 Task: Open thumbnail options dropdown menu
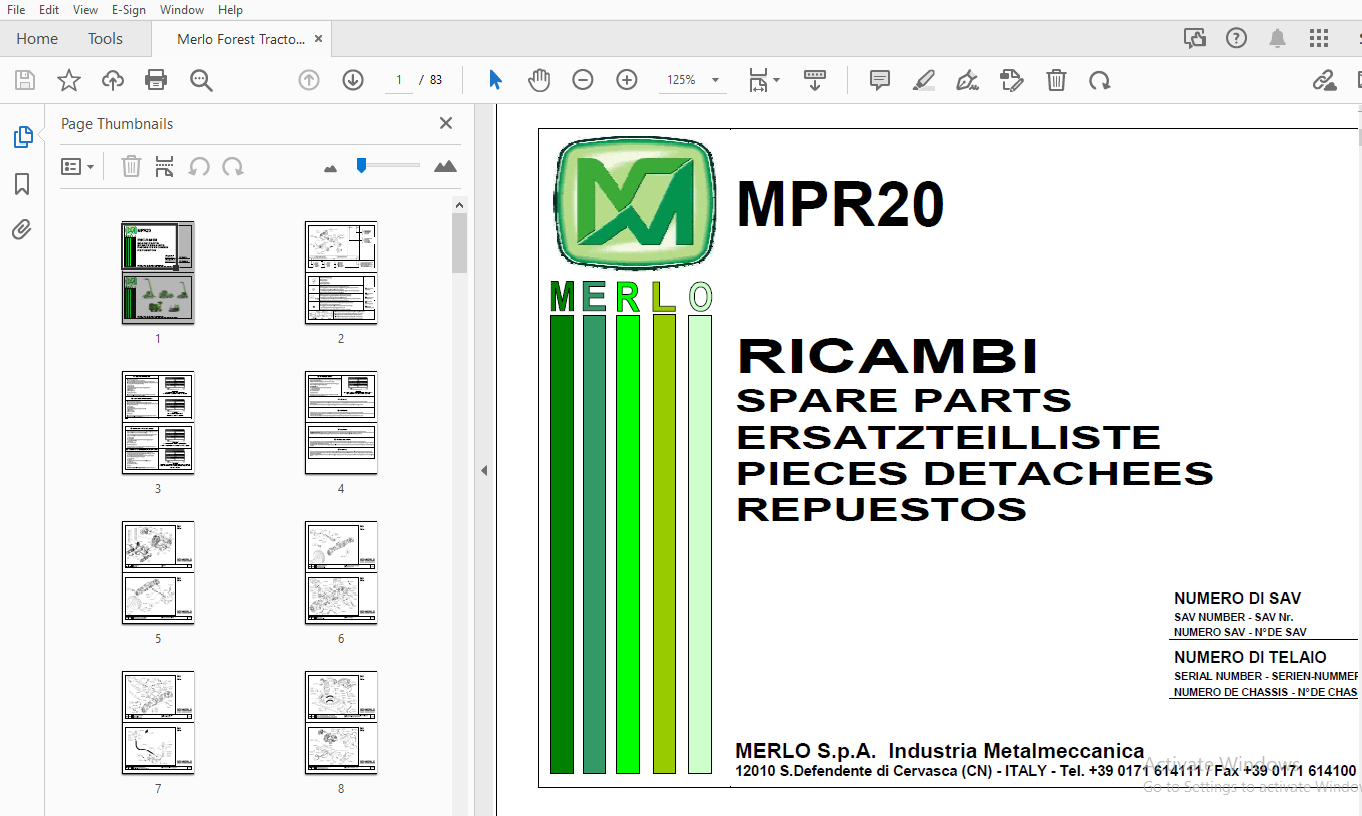[77, 167]
